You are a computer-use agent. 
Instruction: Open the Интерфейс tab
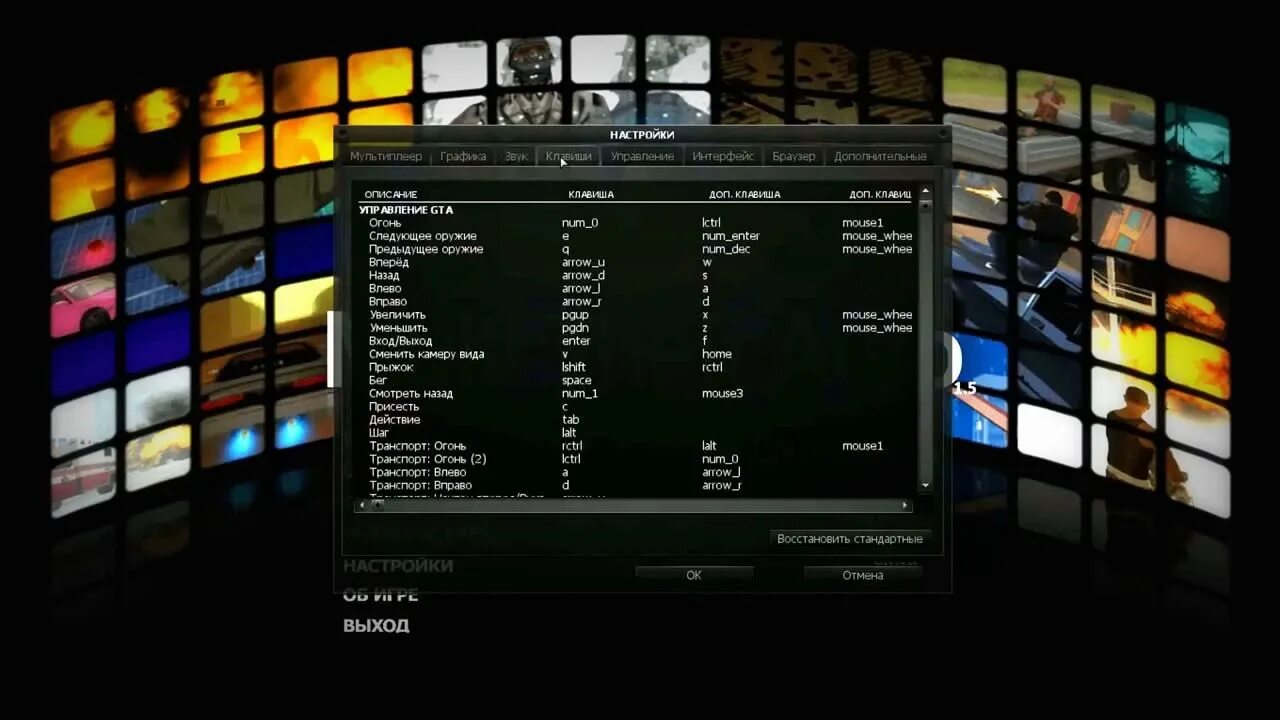(x=723, y=156)
